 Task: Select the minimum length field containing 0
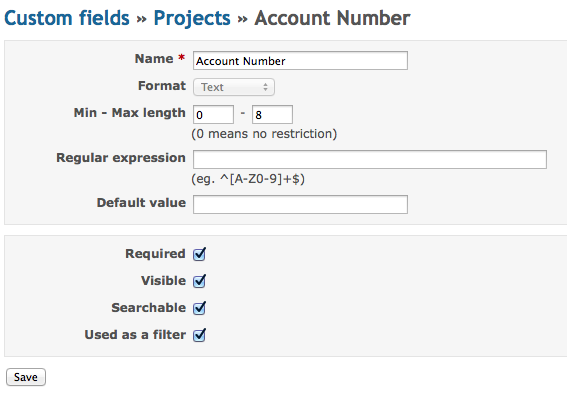[x=213, y=115]
